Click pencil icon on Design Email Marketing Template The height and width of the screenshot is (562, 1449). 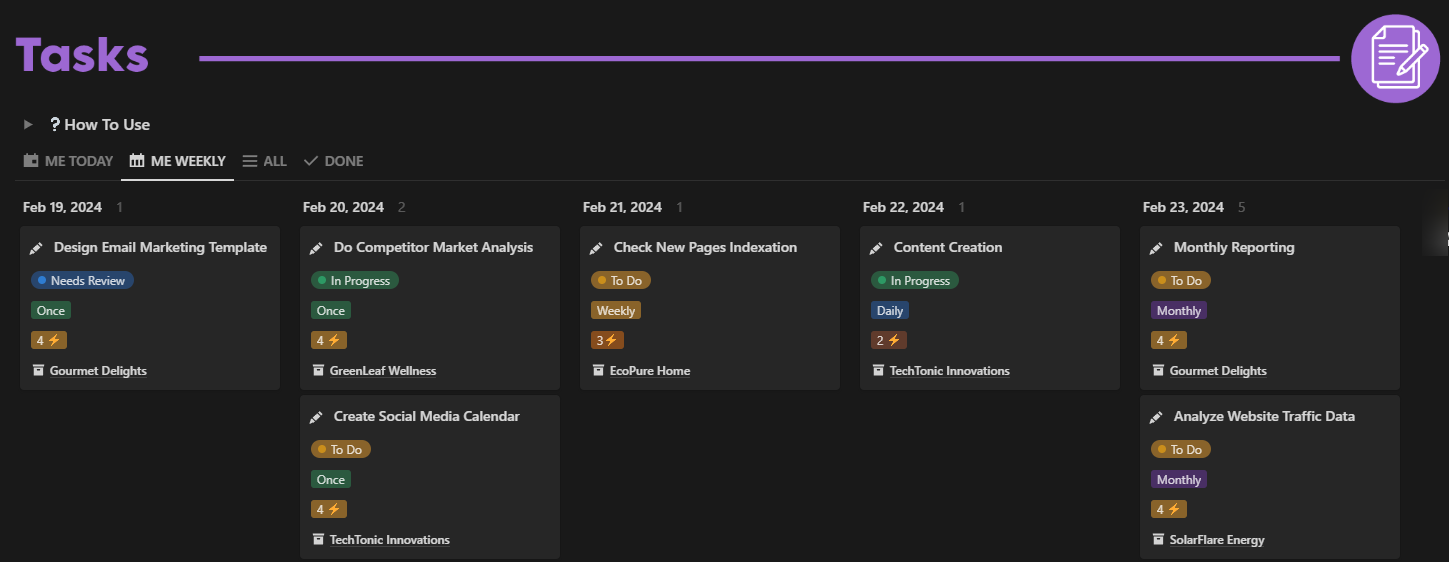[x=36, y=248]
